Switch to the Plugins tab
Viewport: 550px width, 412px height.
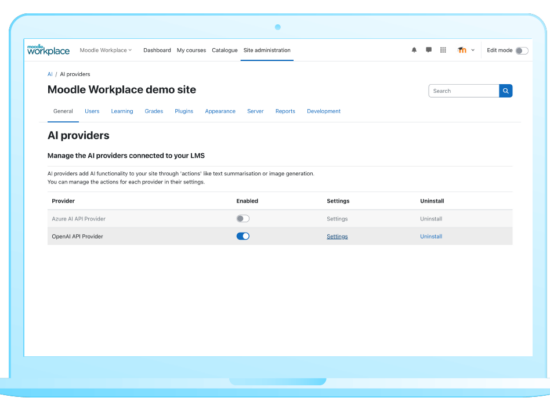[184, 111]
